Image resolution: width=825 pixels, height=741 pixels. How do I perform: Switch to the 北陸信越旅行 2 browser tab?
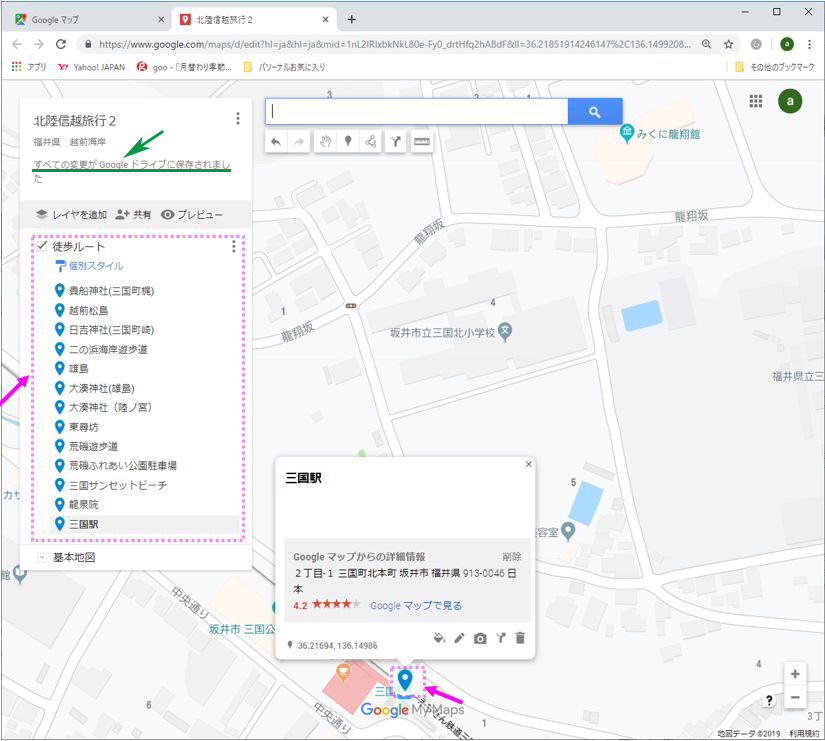pos(256,20)
